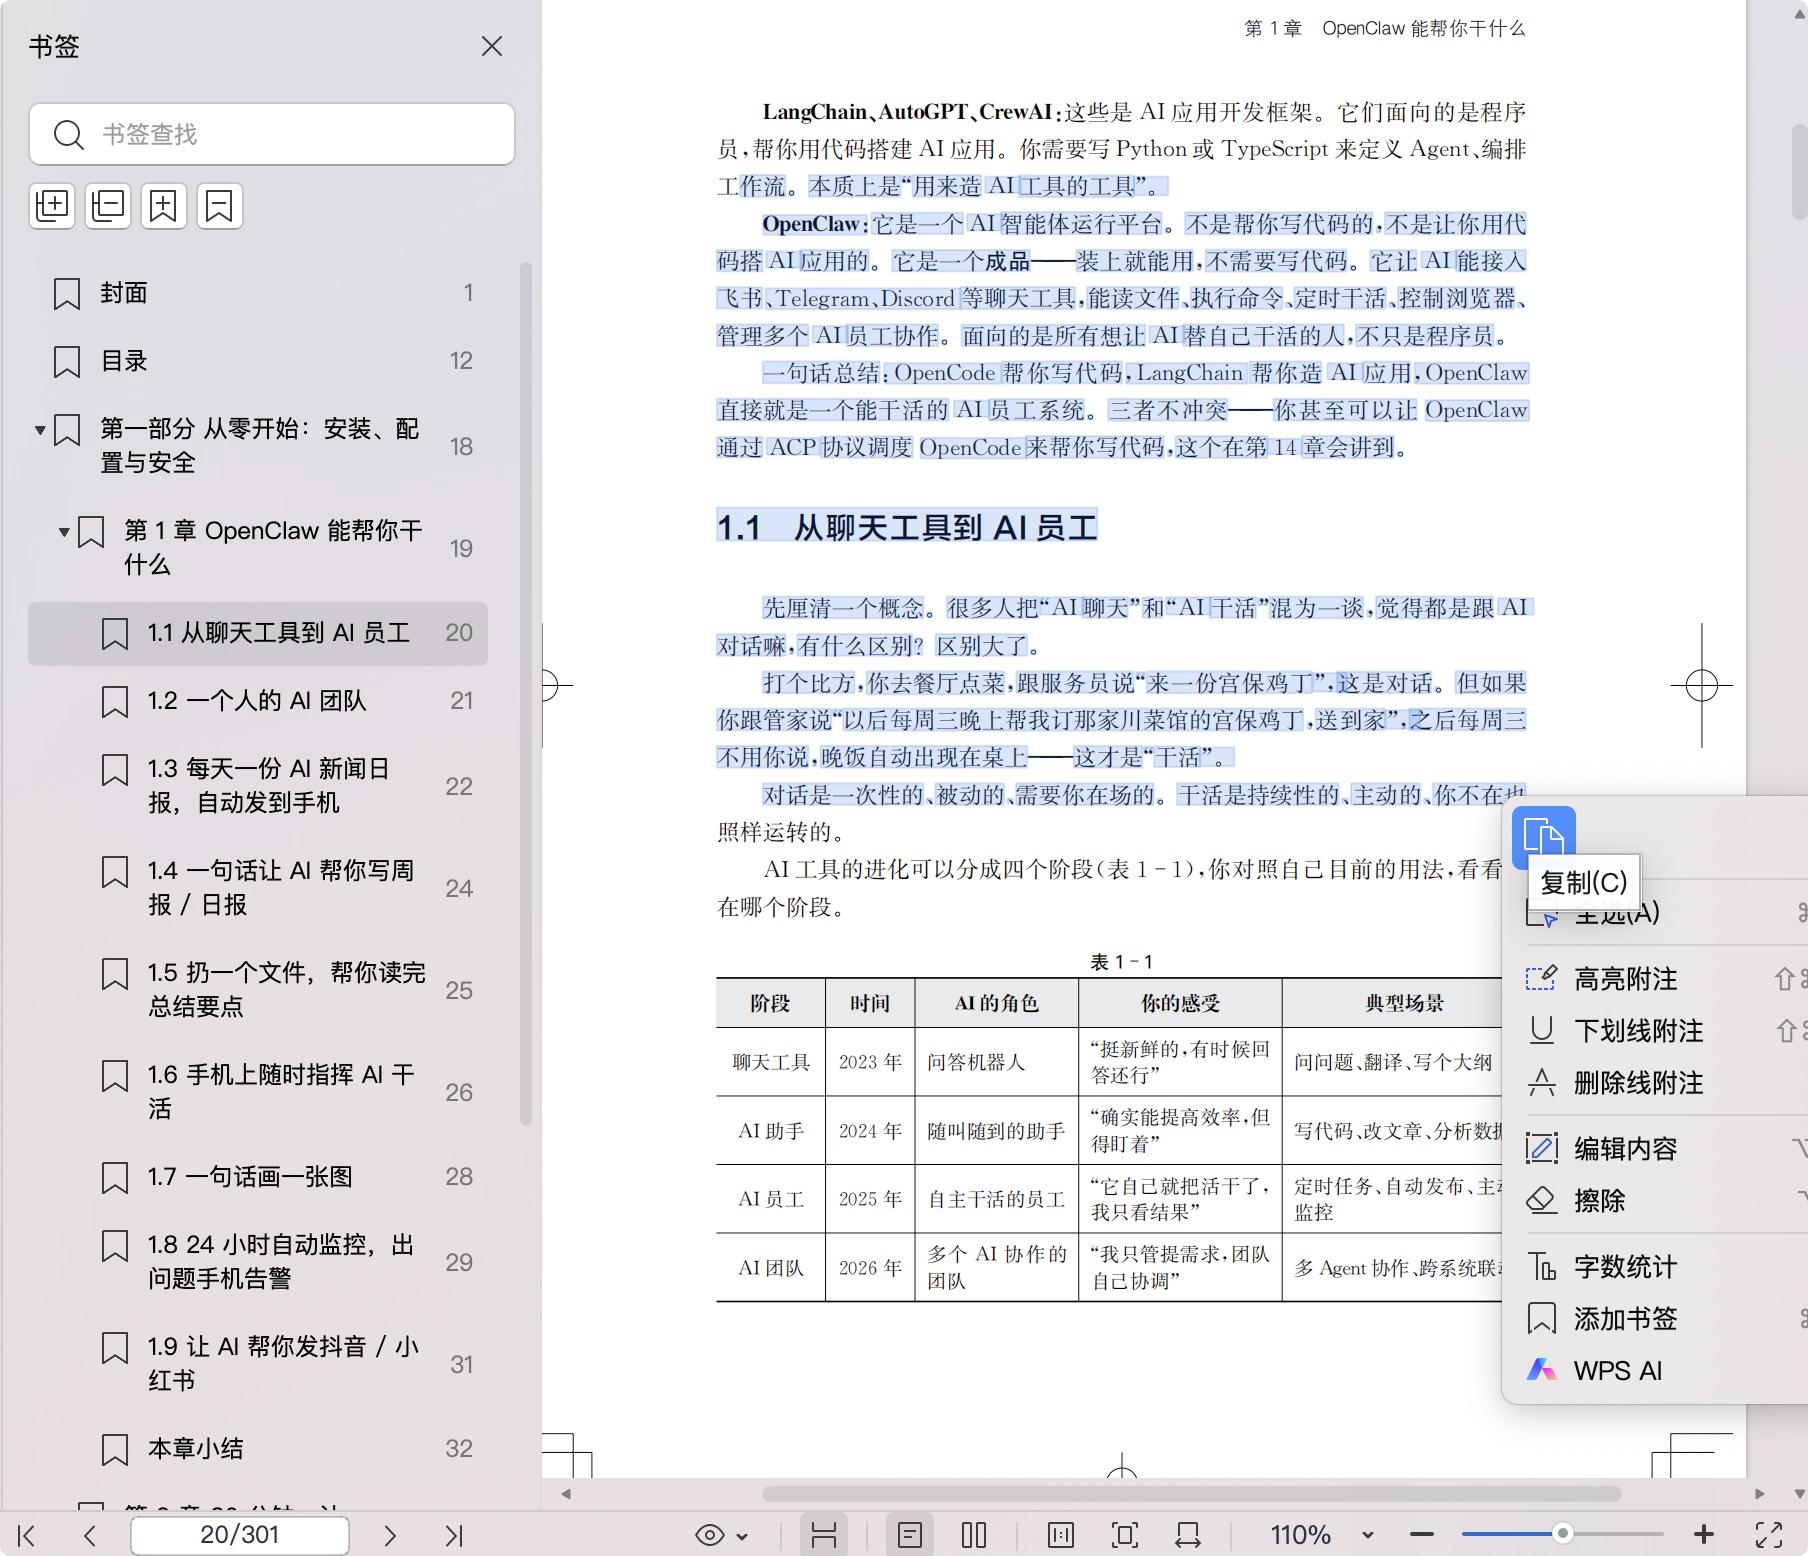Select bookmark 1.1 从聊天工具到 AI 员工
Image resolution: width=1808 pixels, height=1556 pixels.
(258, 633)
